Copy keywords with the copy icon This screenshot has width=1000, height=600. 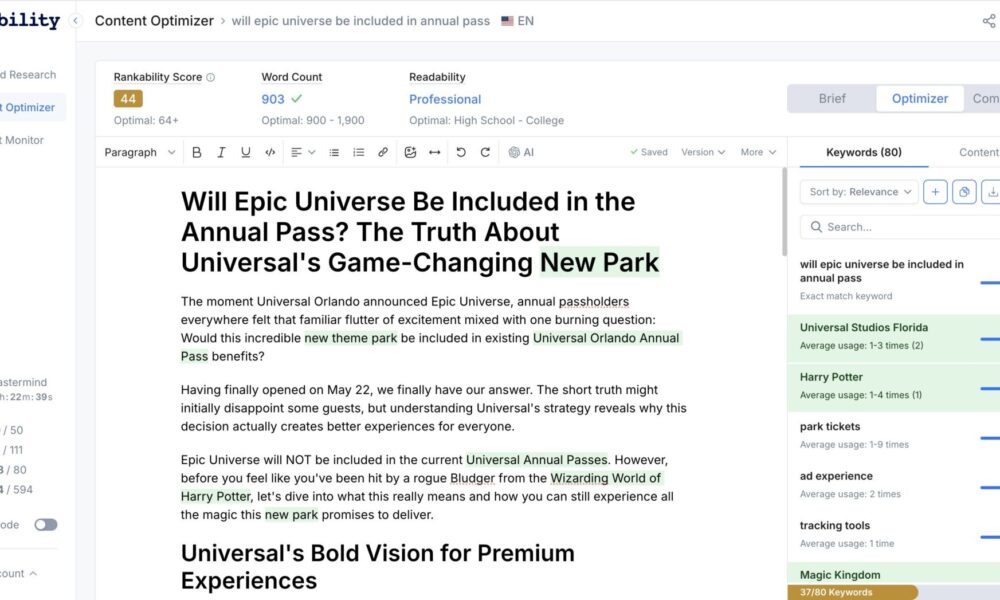[964, 192]
